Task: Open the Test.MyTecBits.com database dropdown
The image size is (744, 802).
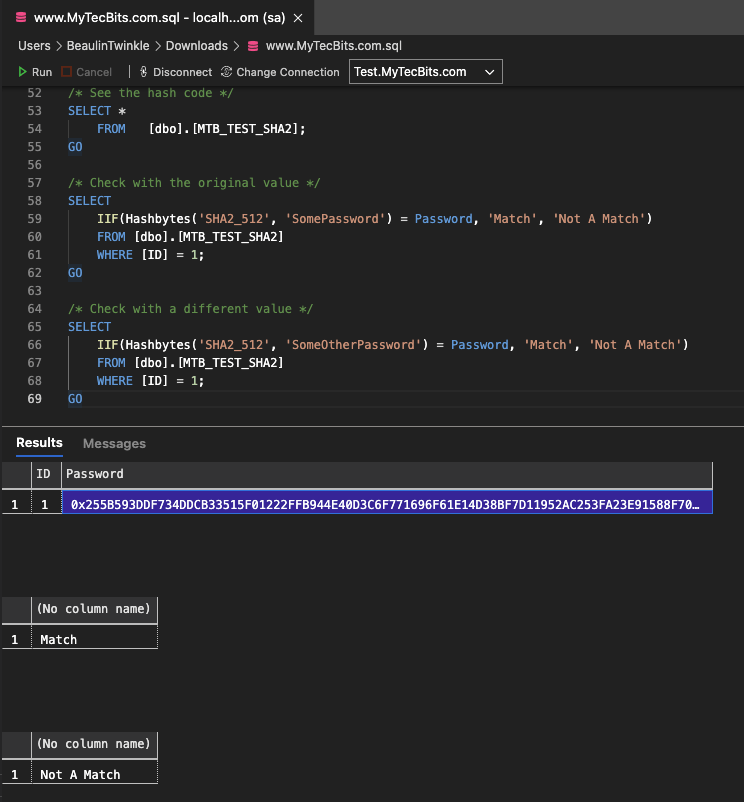Action: pos(425,72)
